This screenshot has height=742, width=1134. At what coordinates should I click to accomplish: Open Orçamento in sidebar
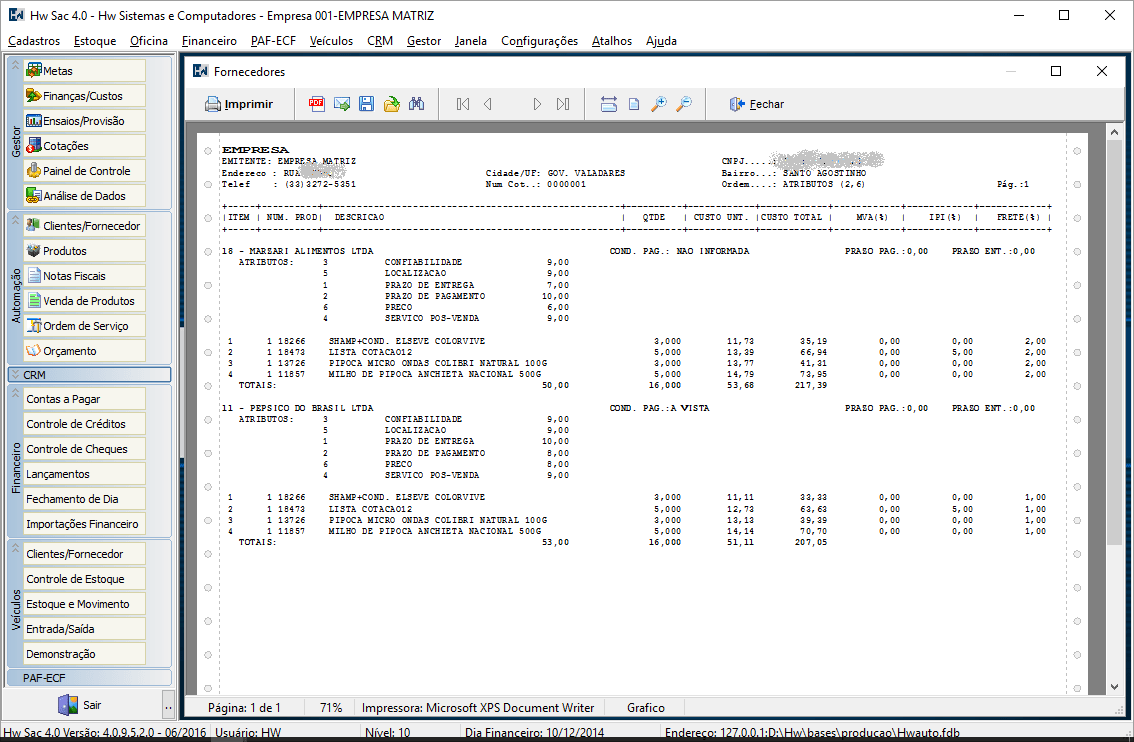[x=85, y=351]
